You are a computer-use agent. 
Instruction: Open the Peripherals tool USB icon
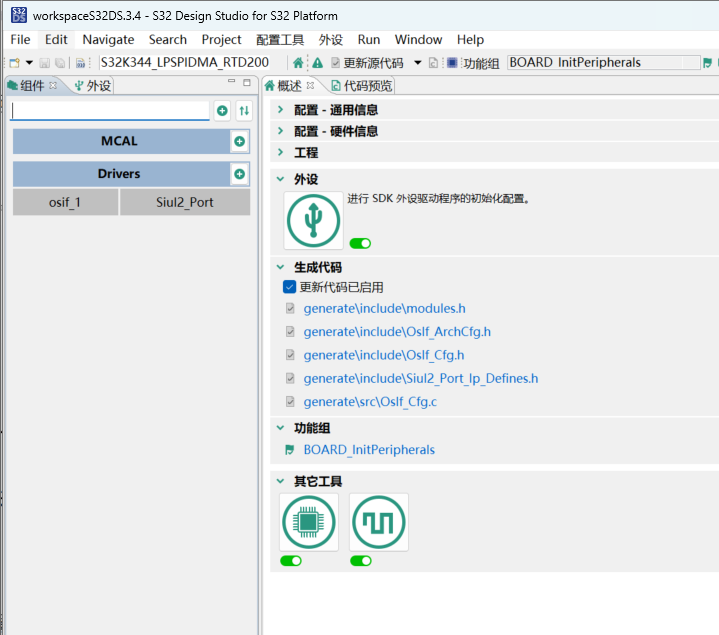tap(313, 221)
